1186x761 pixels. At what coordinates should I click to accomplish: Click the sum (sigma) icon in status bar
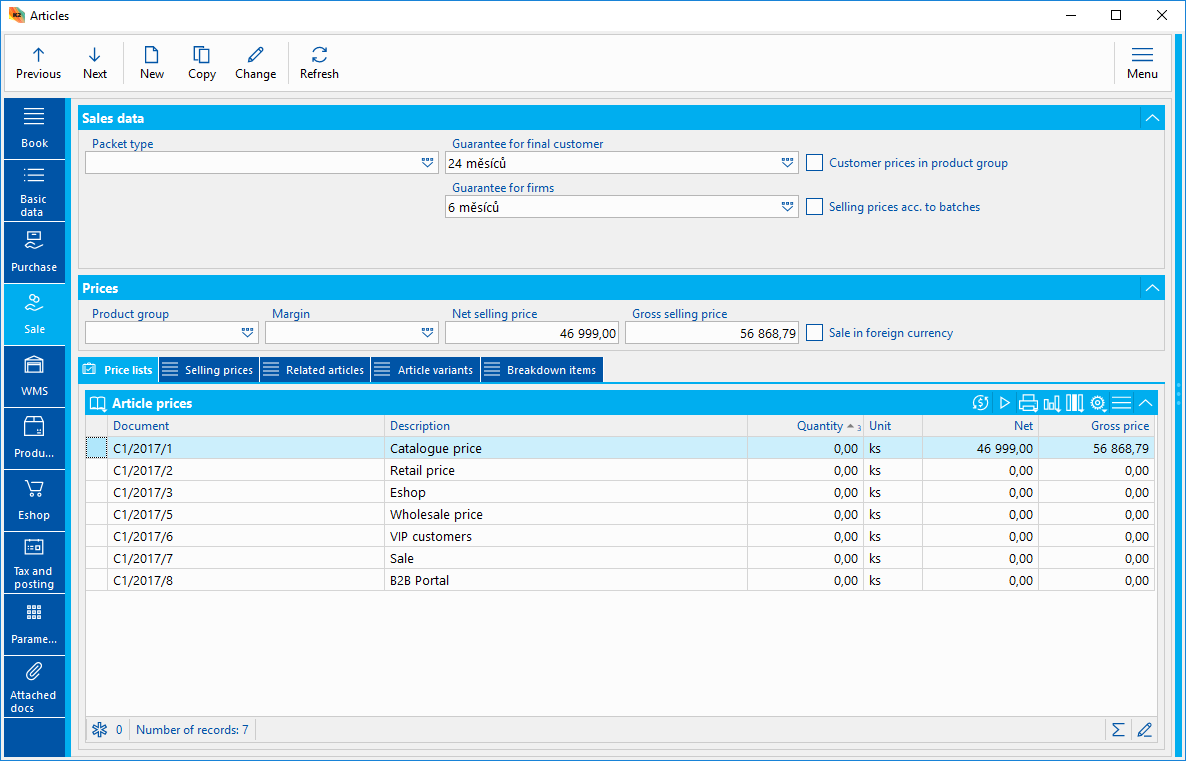coord(1118,730)
